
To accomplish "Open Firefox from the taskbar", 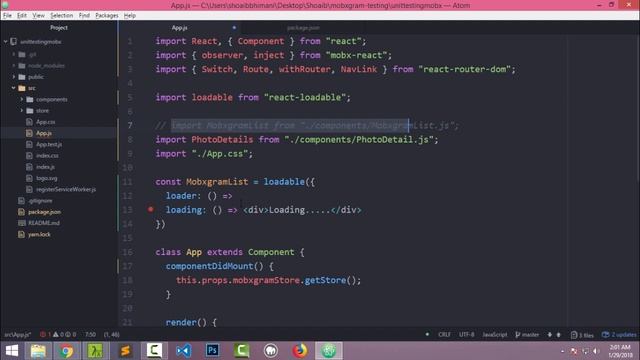I will click(300, 351).
